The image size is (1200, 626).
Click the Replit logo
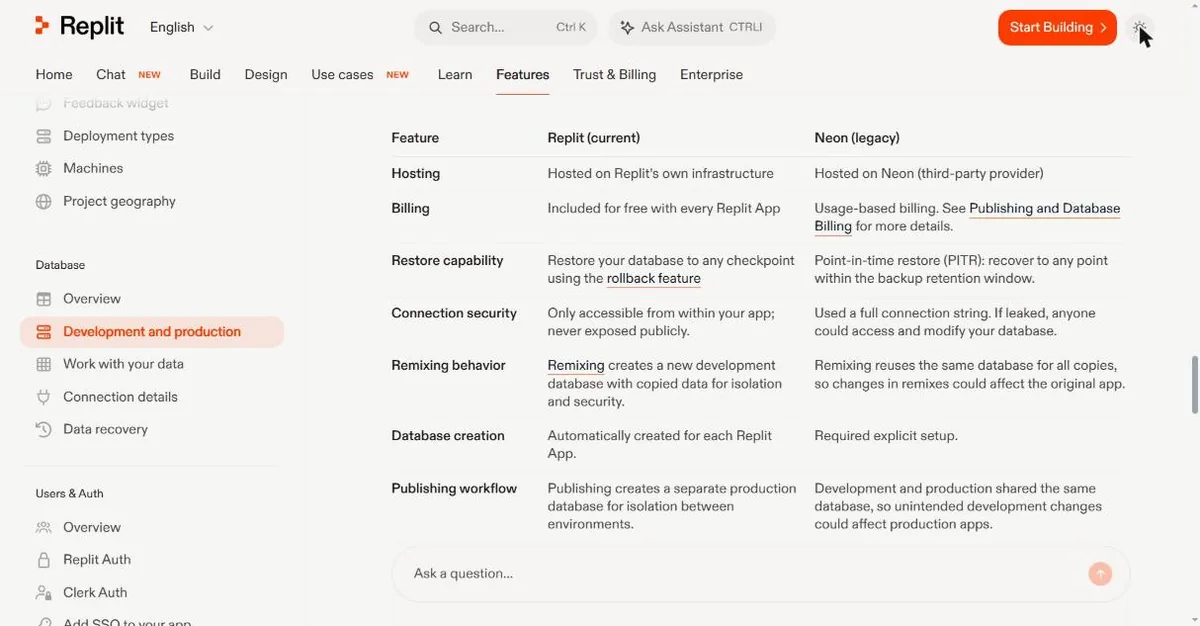(79, 27)
